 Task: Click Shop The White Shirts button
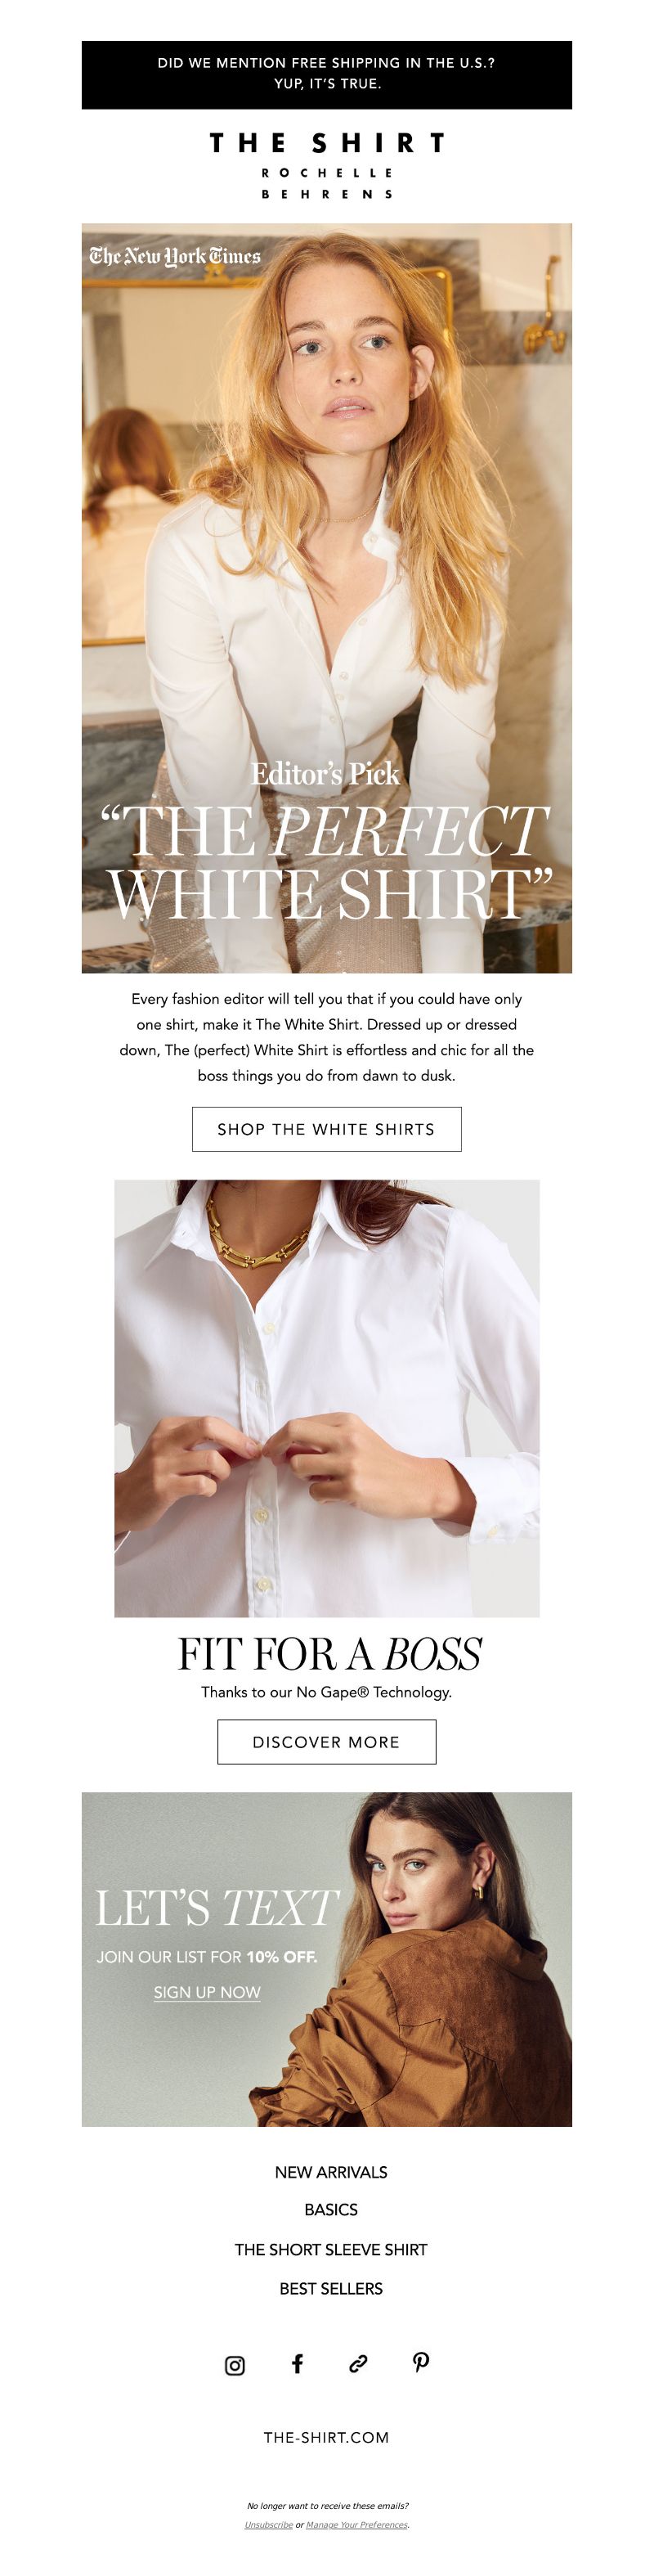327,1128
